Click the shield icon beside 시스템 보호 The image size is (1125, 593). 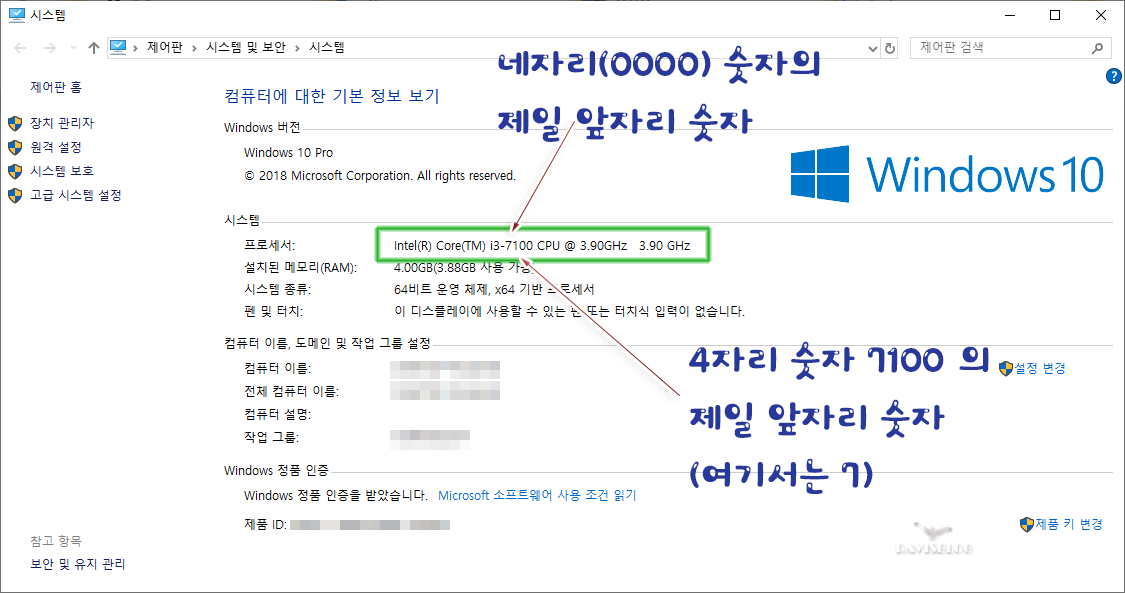click(15, 171)
